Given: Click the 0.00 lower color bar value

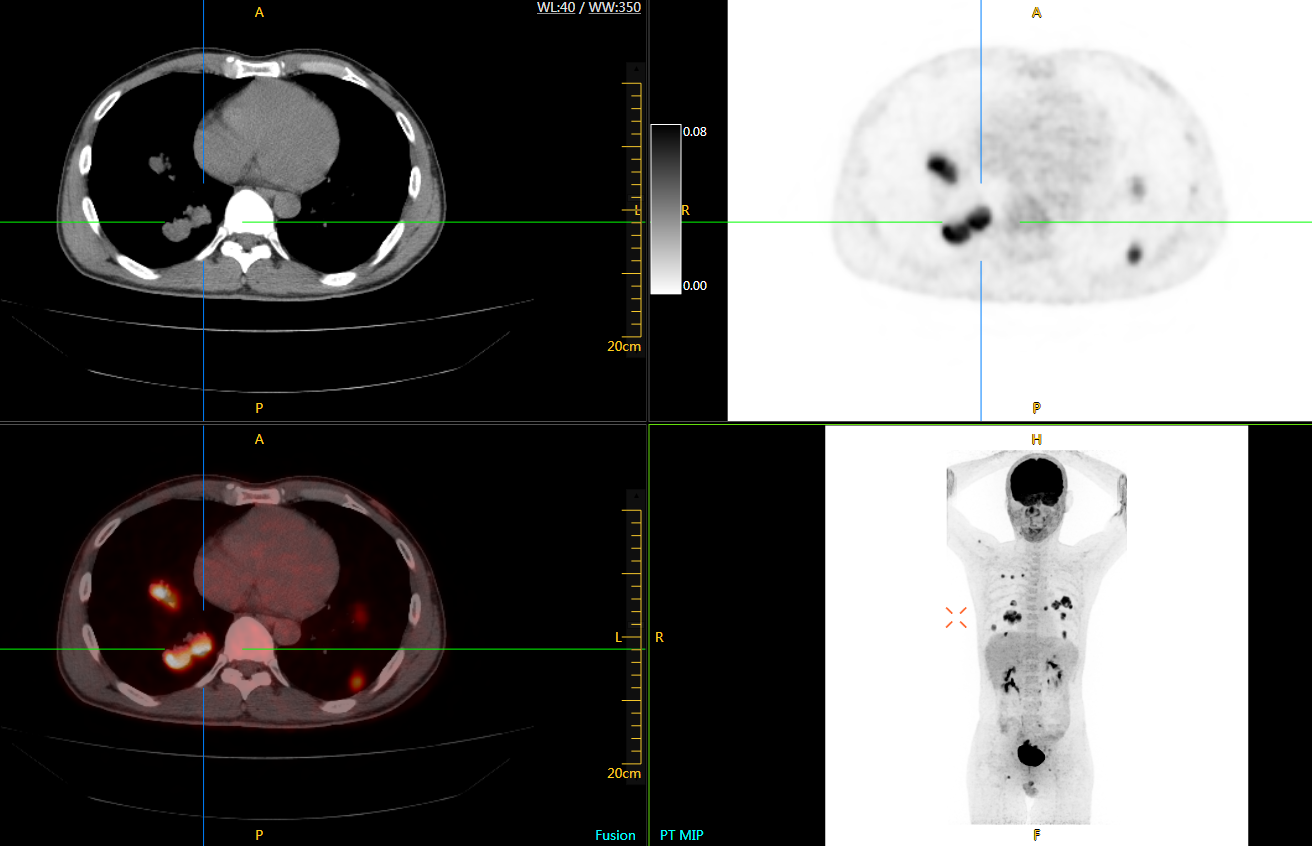Looking at the screenshot, I should [694, 285].
